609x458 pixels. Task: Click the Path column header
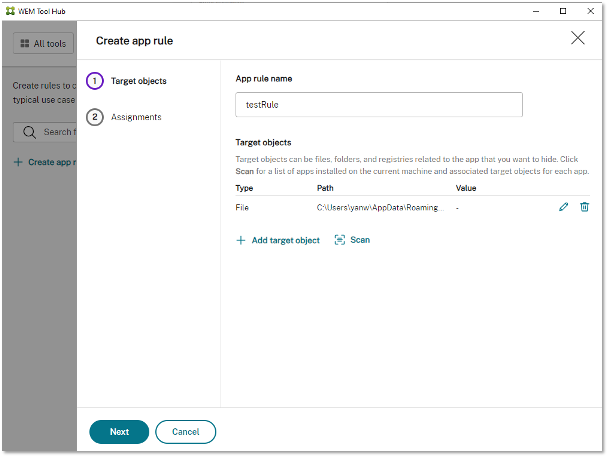326,187
